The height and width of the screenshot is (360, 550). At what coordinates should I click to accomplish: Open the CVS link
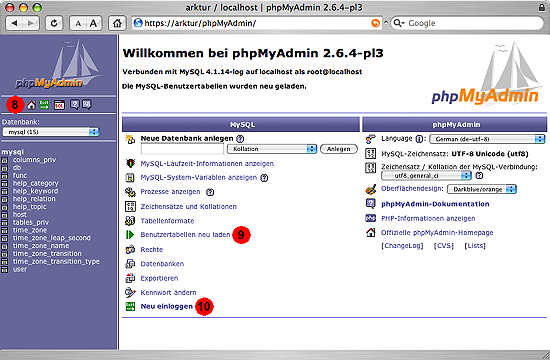pos(444,246)
